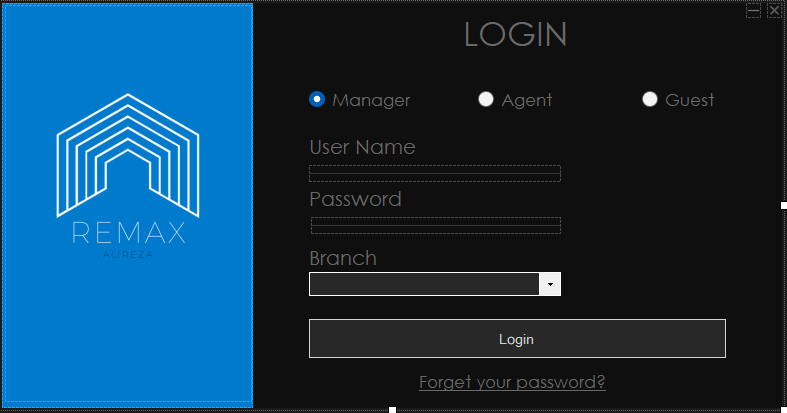Click the Password label
Screen dimensions: 787x413
(355, 200)
